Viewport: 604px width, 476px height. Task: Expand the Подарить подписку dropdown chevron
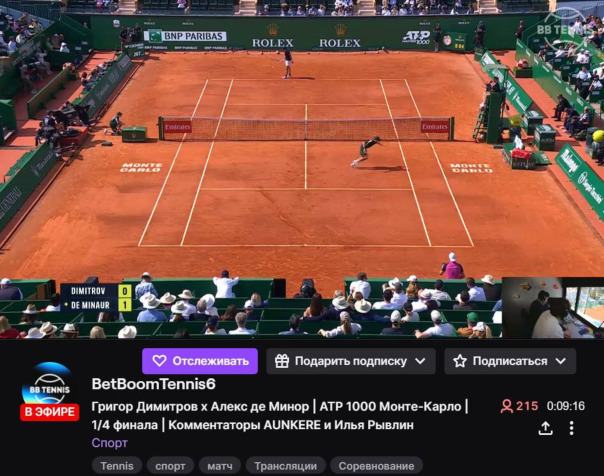coord(420,361)
